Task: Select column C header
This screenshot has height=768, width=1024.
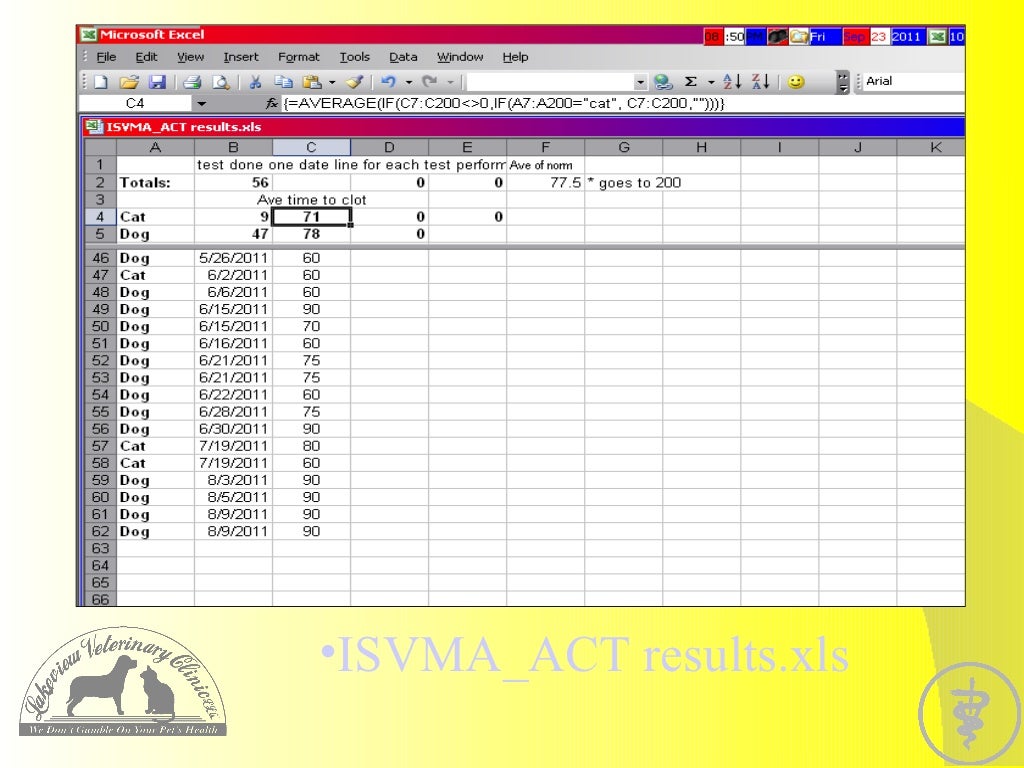Action: click(x=311, y=147)
